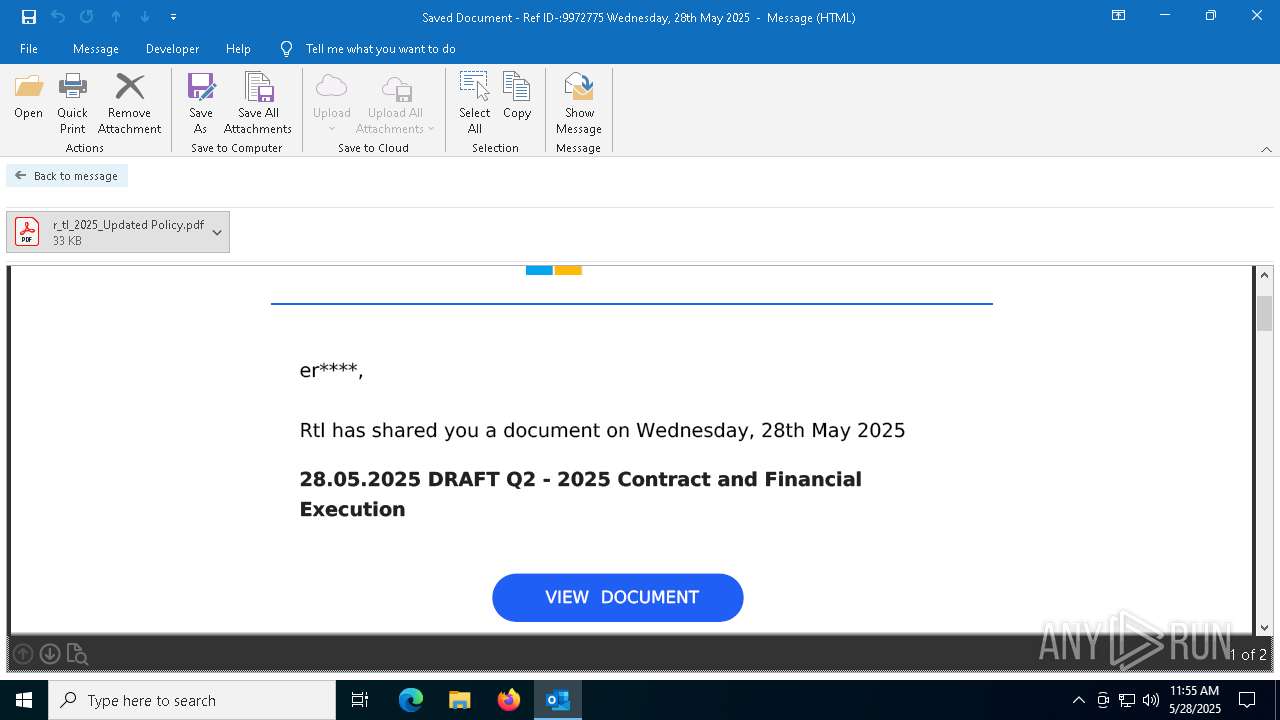
Task: Open File Explorer from taskbar
Action: point(459,700)
